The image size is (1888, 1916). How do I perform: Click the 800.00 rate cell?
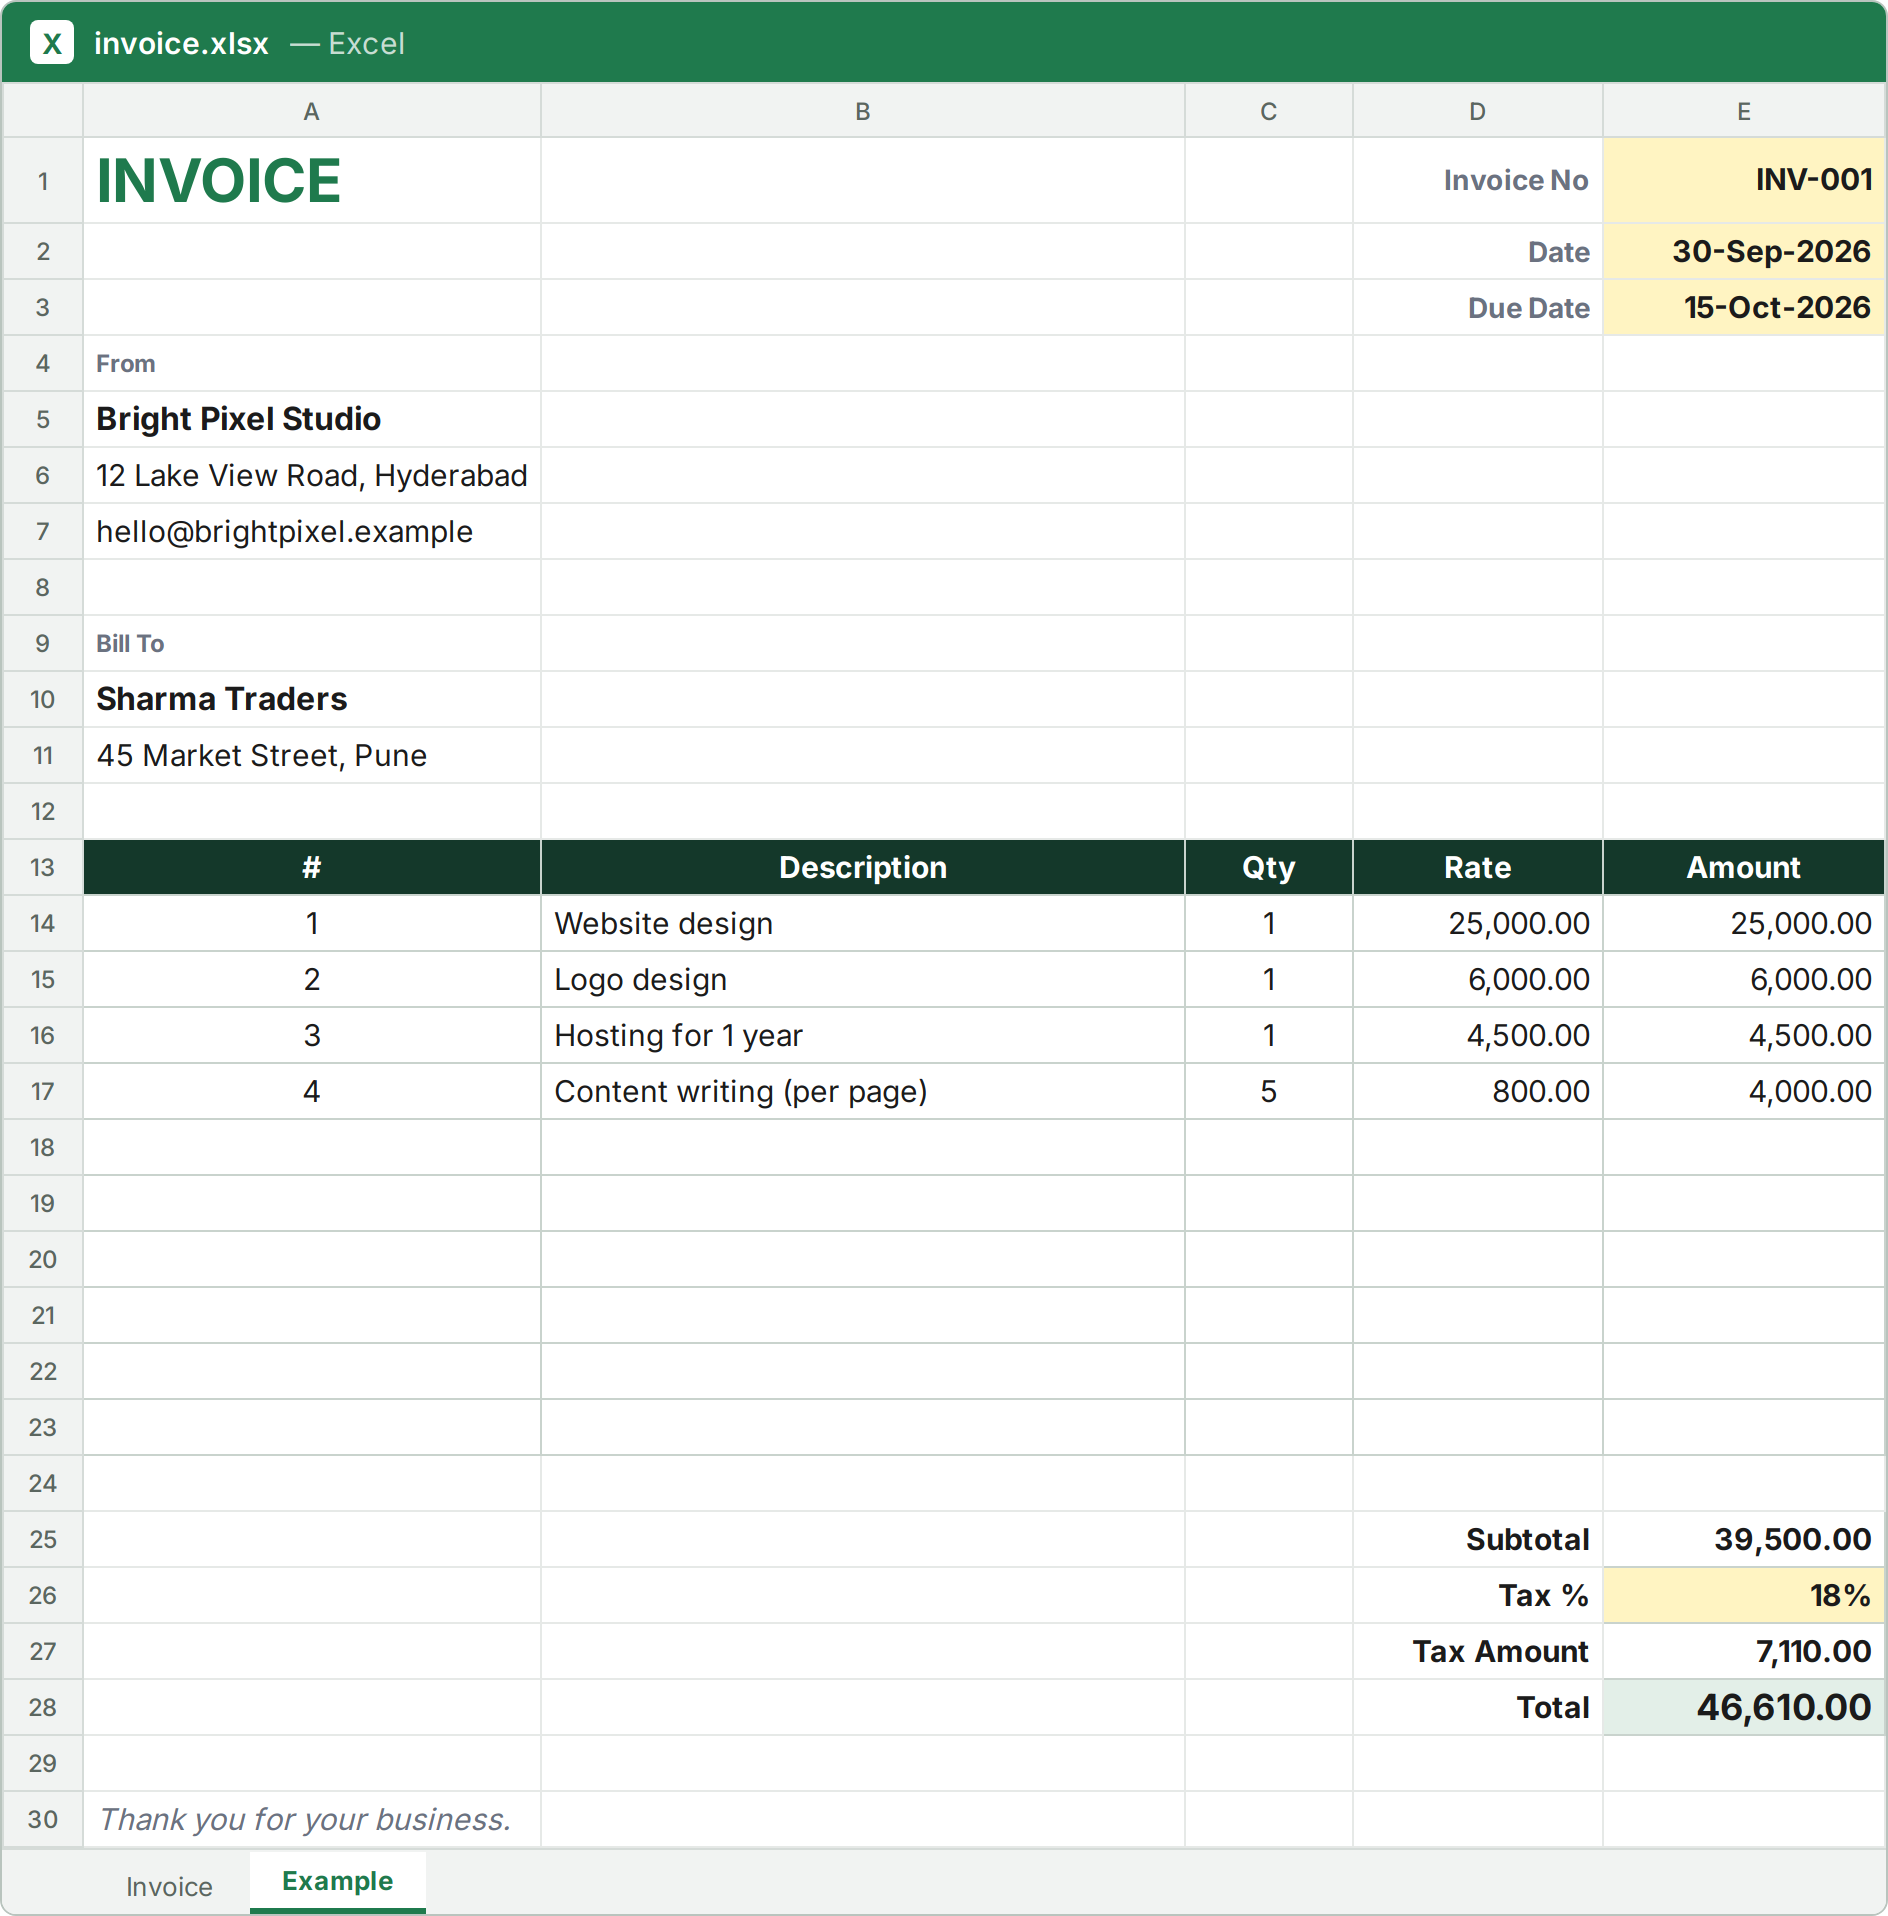(1478, 1091)
